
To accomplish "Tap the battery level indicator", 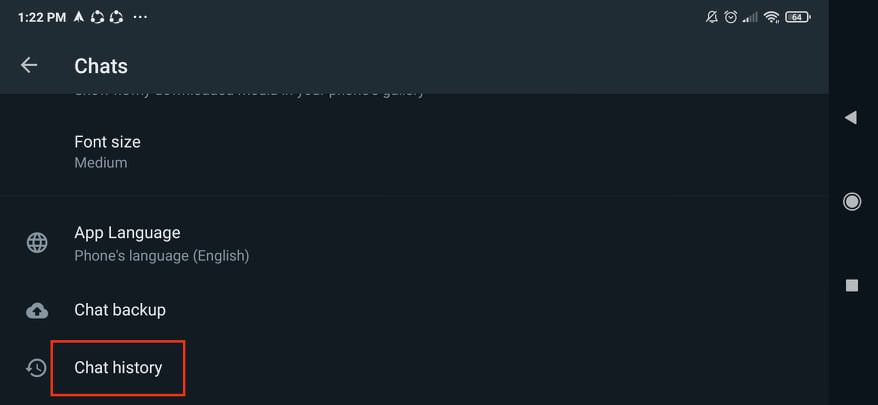I will click(x=798, y=17).
